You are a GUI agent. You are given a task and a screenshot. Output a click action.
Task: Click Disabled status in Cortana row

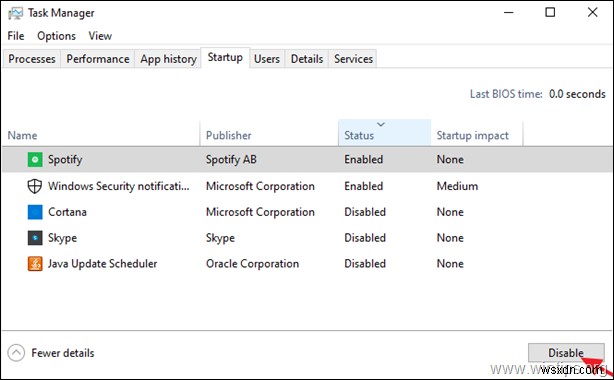coord(365,212)
